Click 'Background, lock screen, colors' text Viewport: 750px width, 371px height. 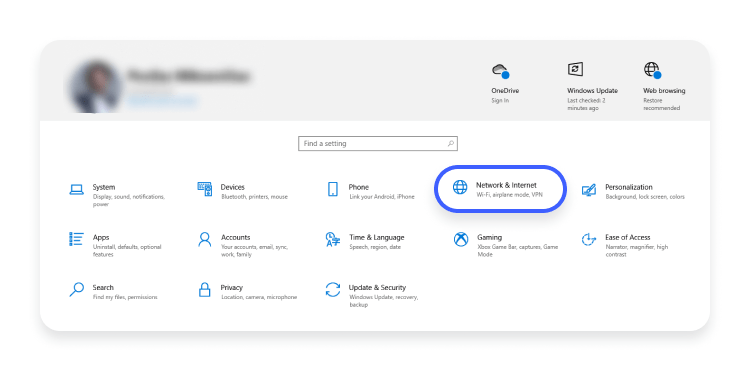[x=645, y=196]
